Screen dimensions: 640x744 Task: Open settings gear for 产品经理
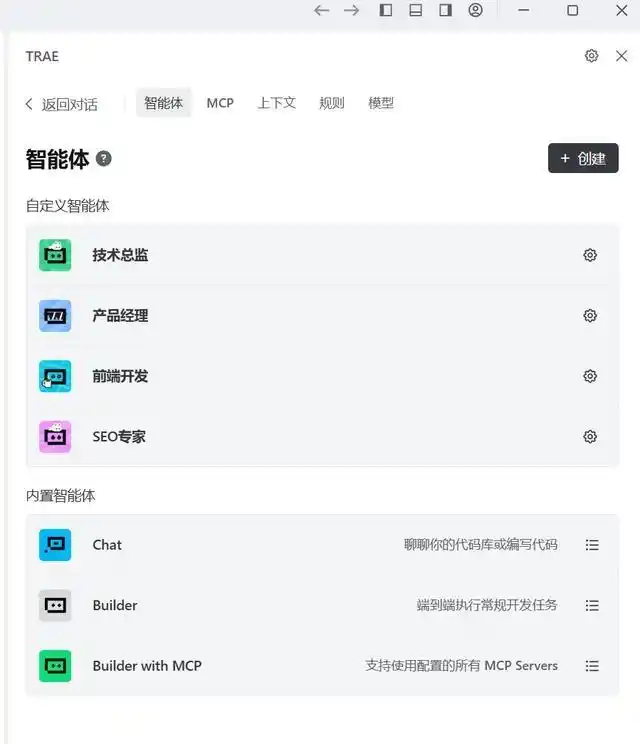point(590,316)
